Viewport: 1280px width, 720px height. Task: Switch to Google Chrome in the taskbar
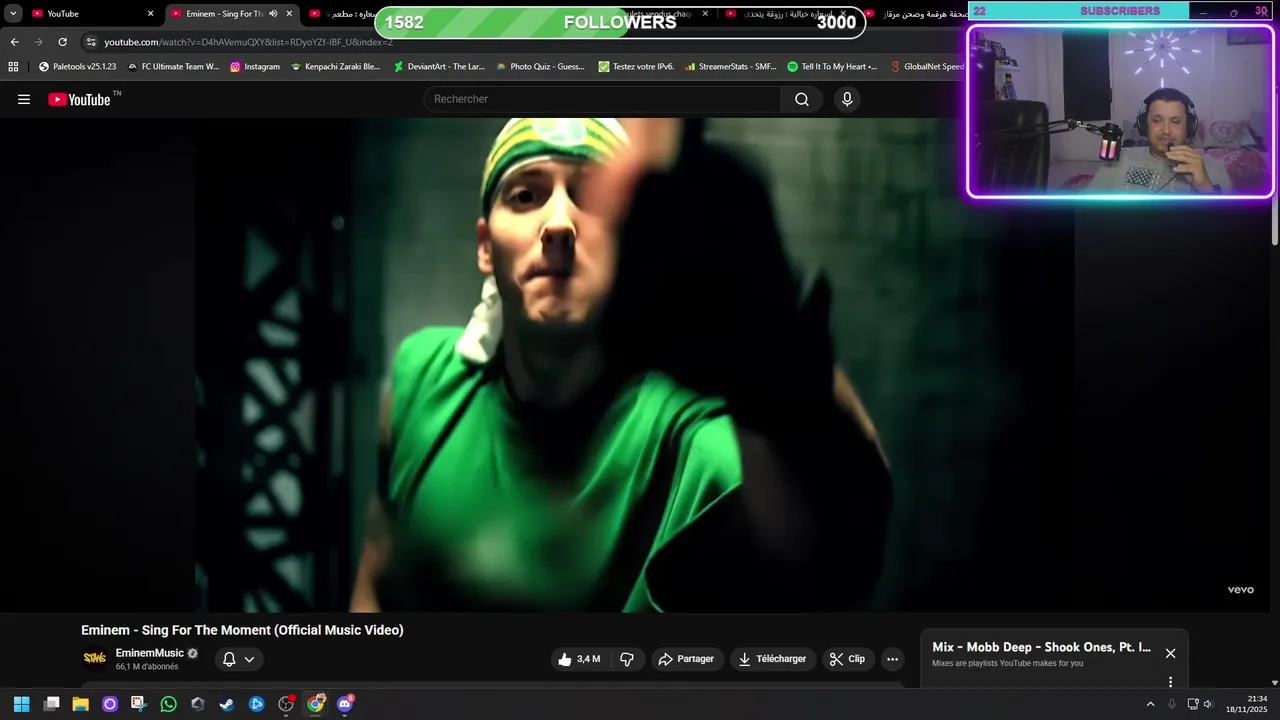click(315, 704)
